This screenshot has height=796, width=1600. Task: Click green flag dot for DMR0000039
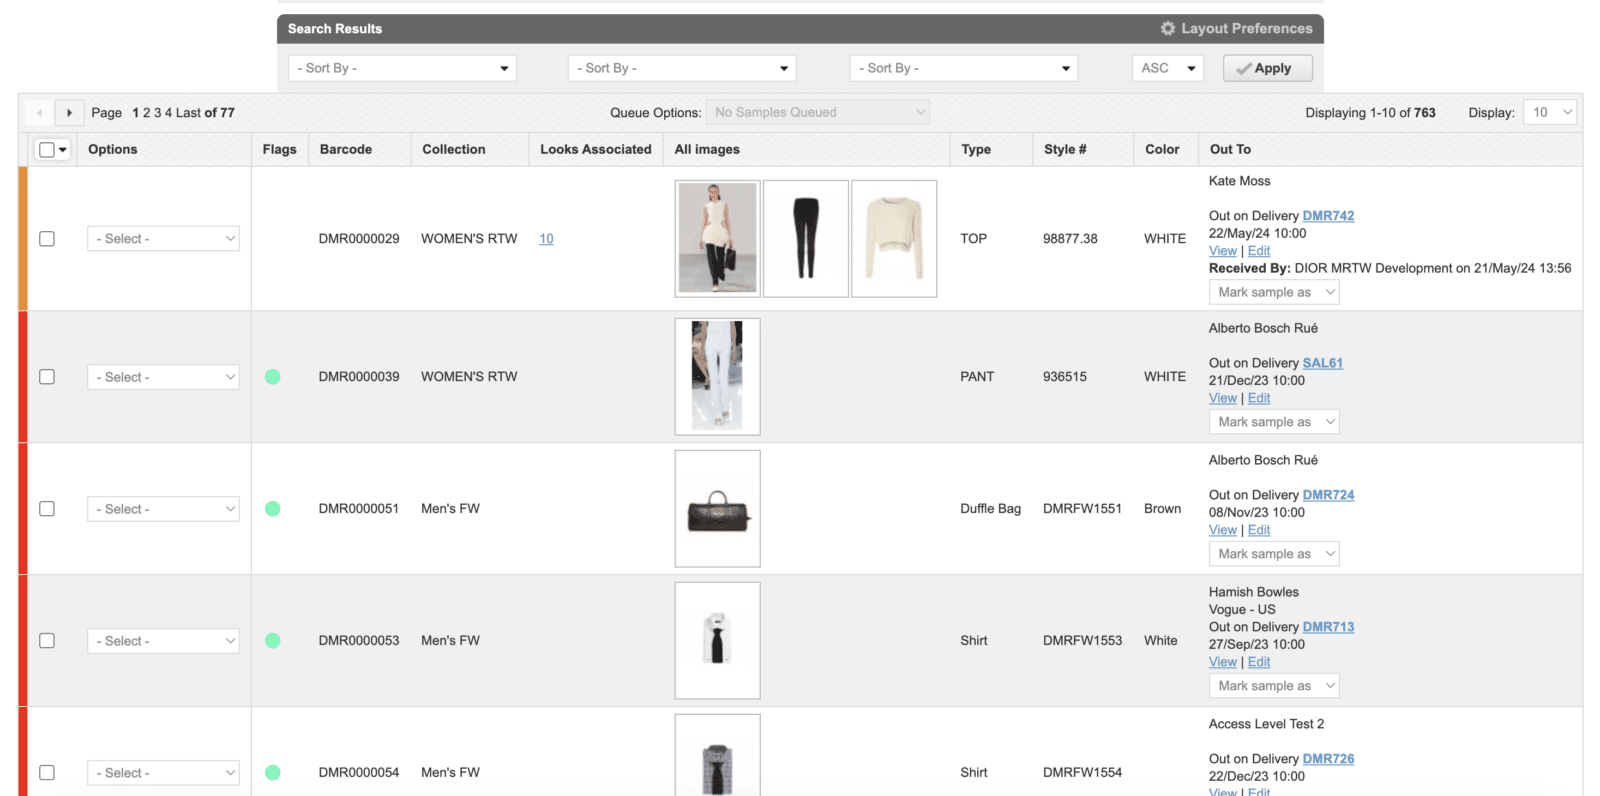click(272, 377)
